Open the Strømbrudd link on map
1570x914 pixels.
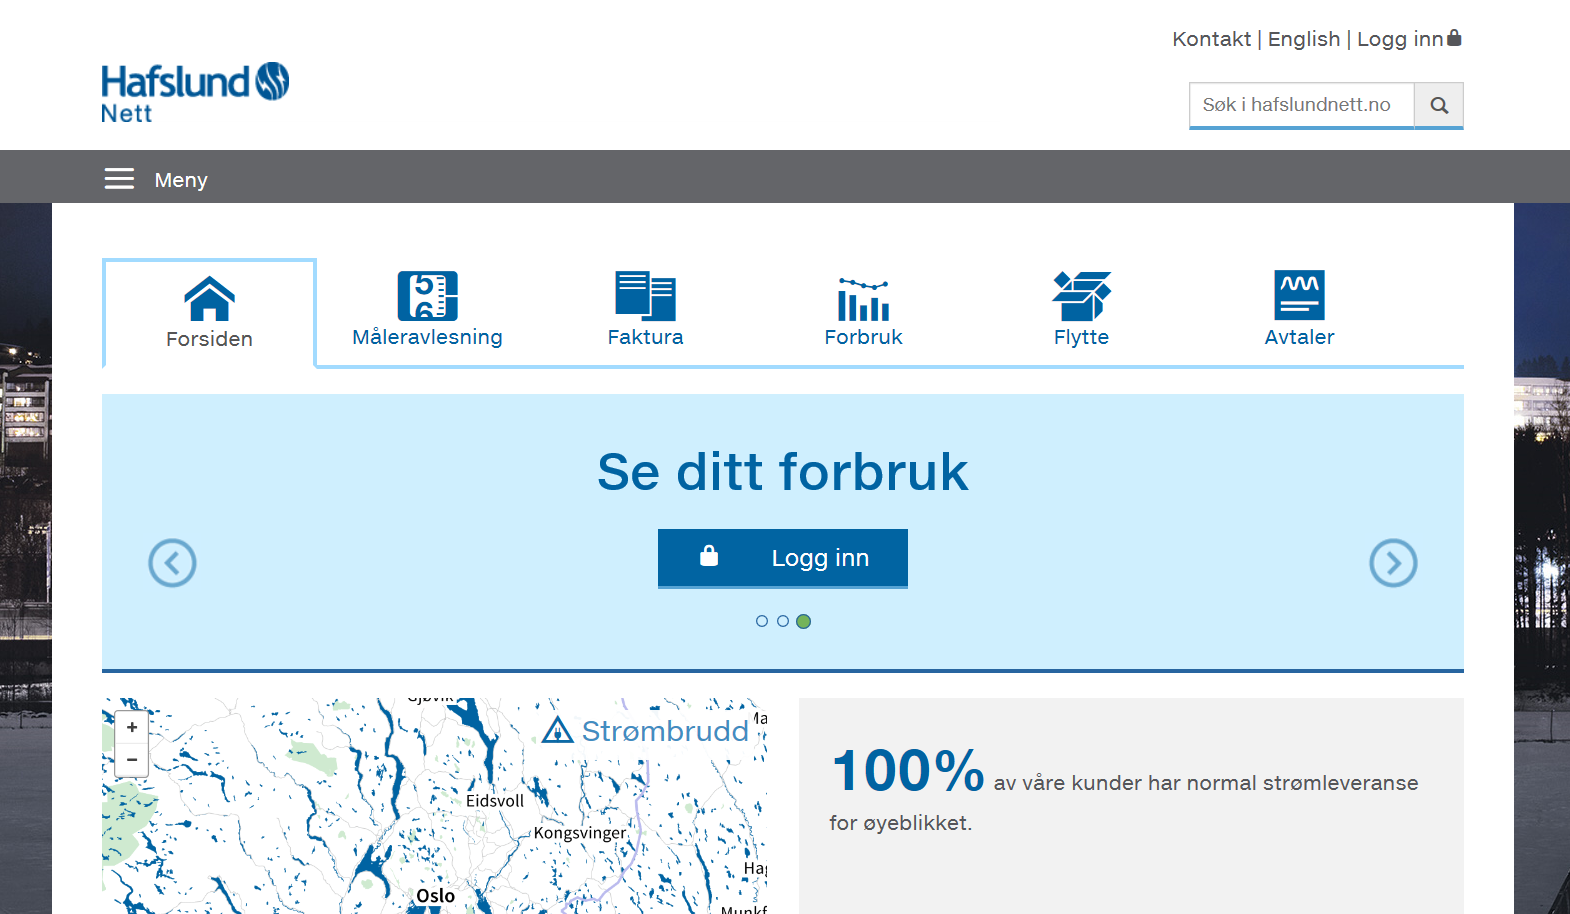point(665,731)
